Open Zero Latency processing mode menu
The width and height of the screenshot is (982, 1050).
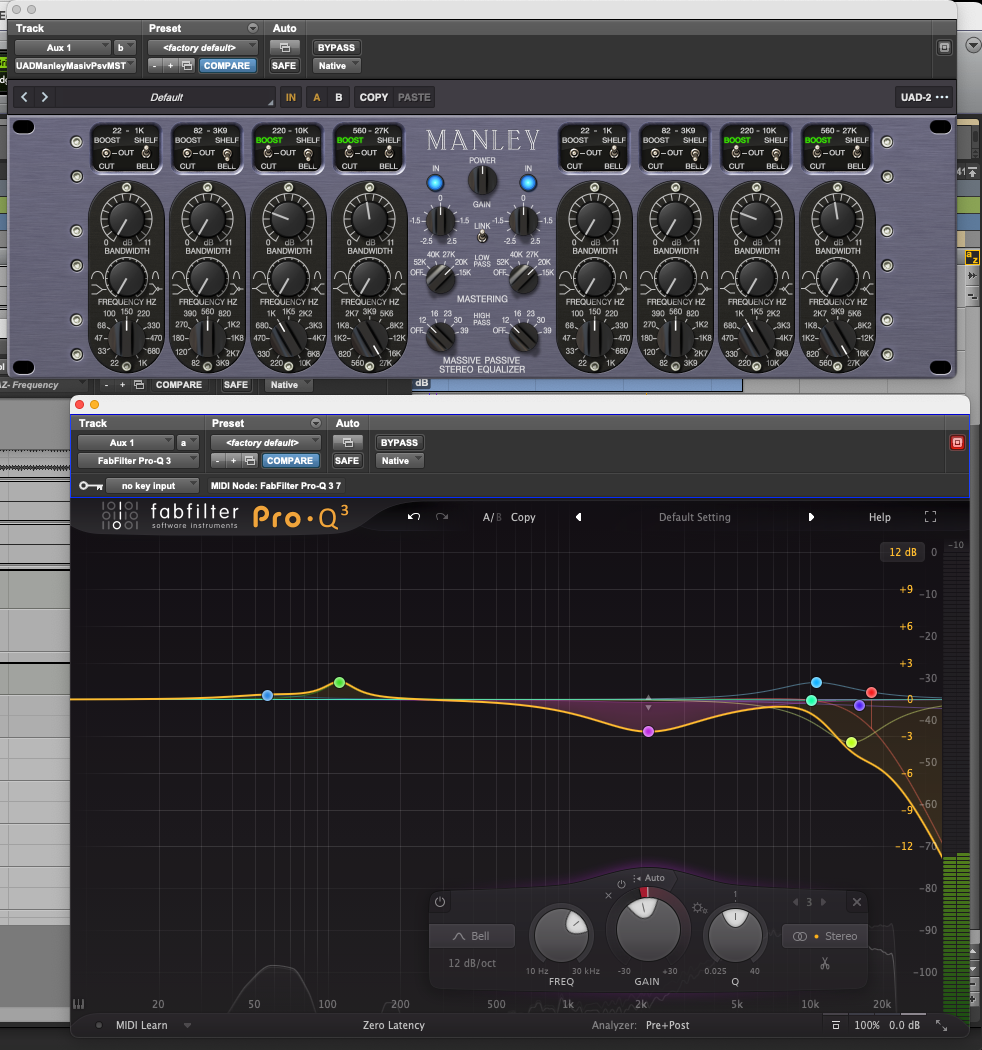point(394,1025)
